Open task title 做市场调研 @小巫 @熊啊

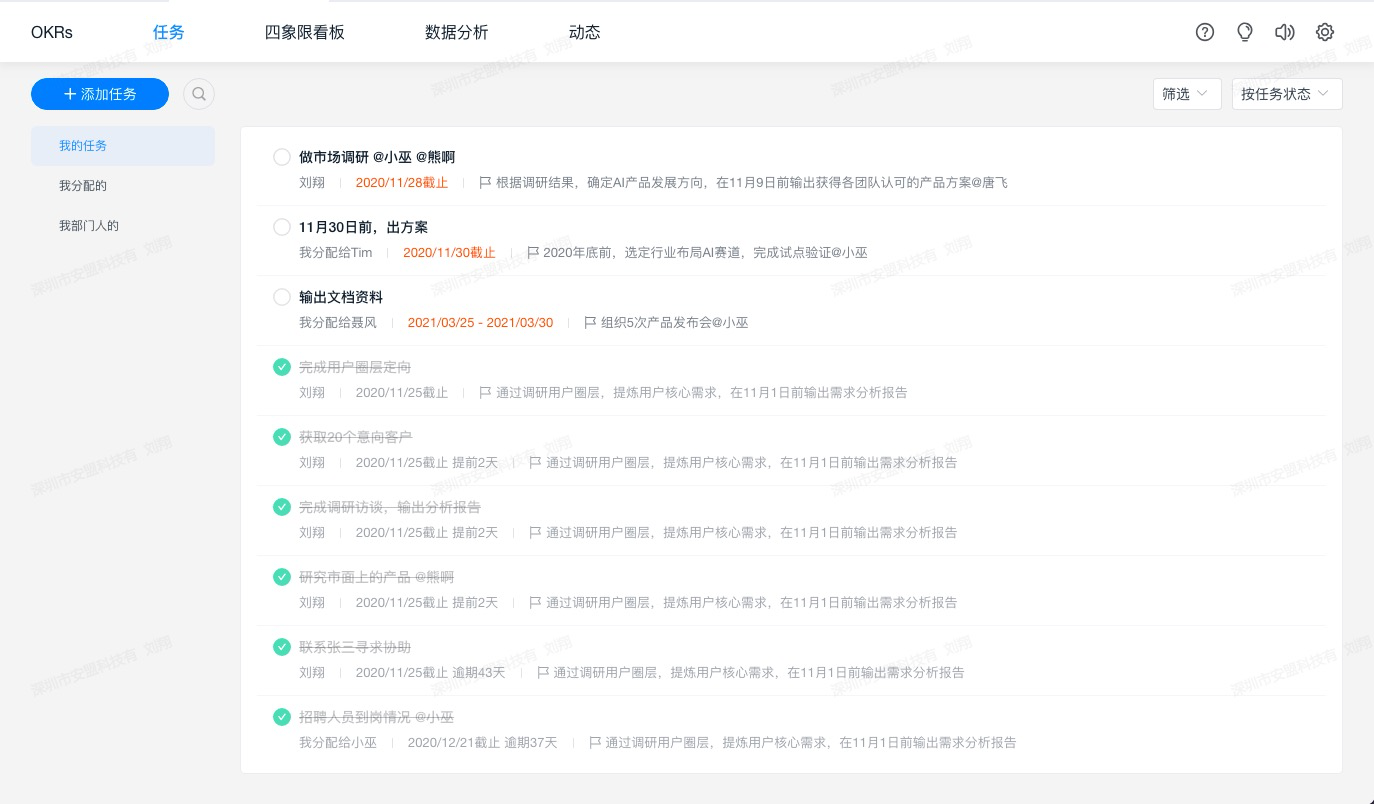click(377, 157)
